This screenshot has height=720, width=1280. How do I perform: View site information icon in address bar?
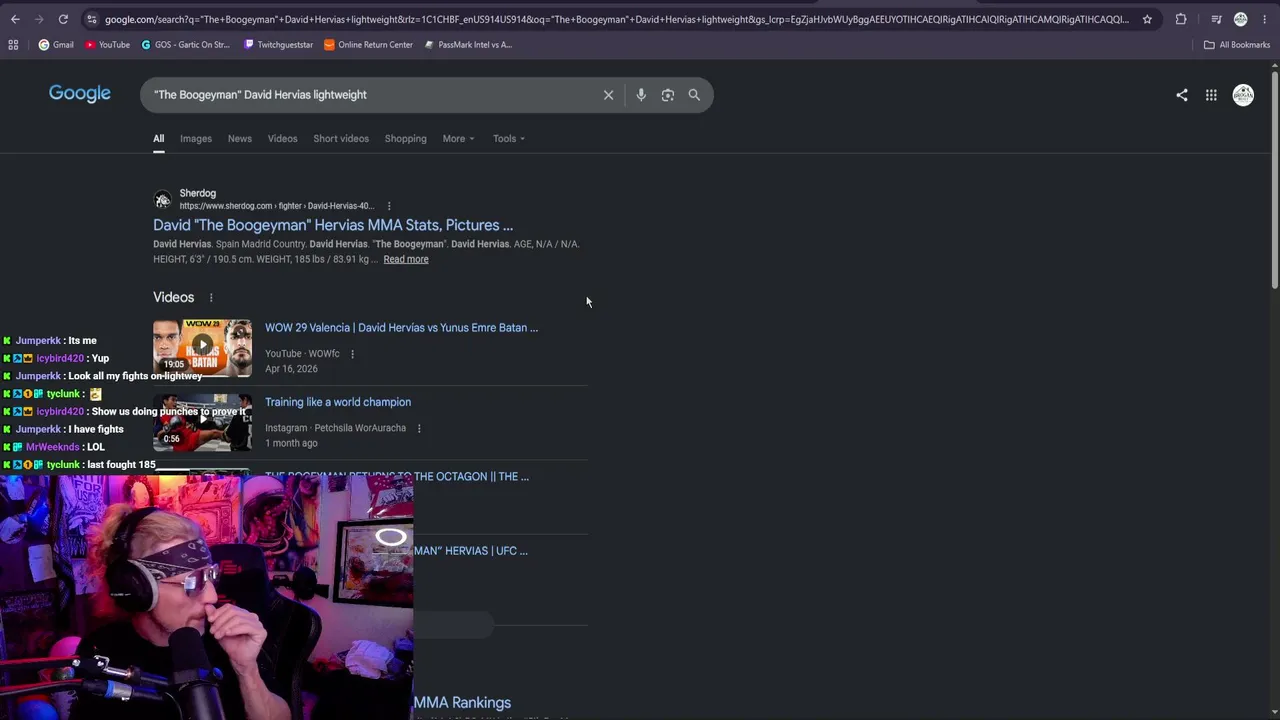[91, 19]
